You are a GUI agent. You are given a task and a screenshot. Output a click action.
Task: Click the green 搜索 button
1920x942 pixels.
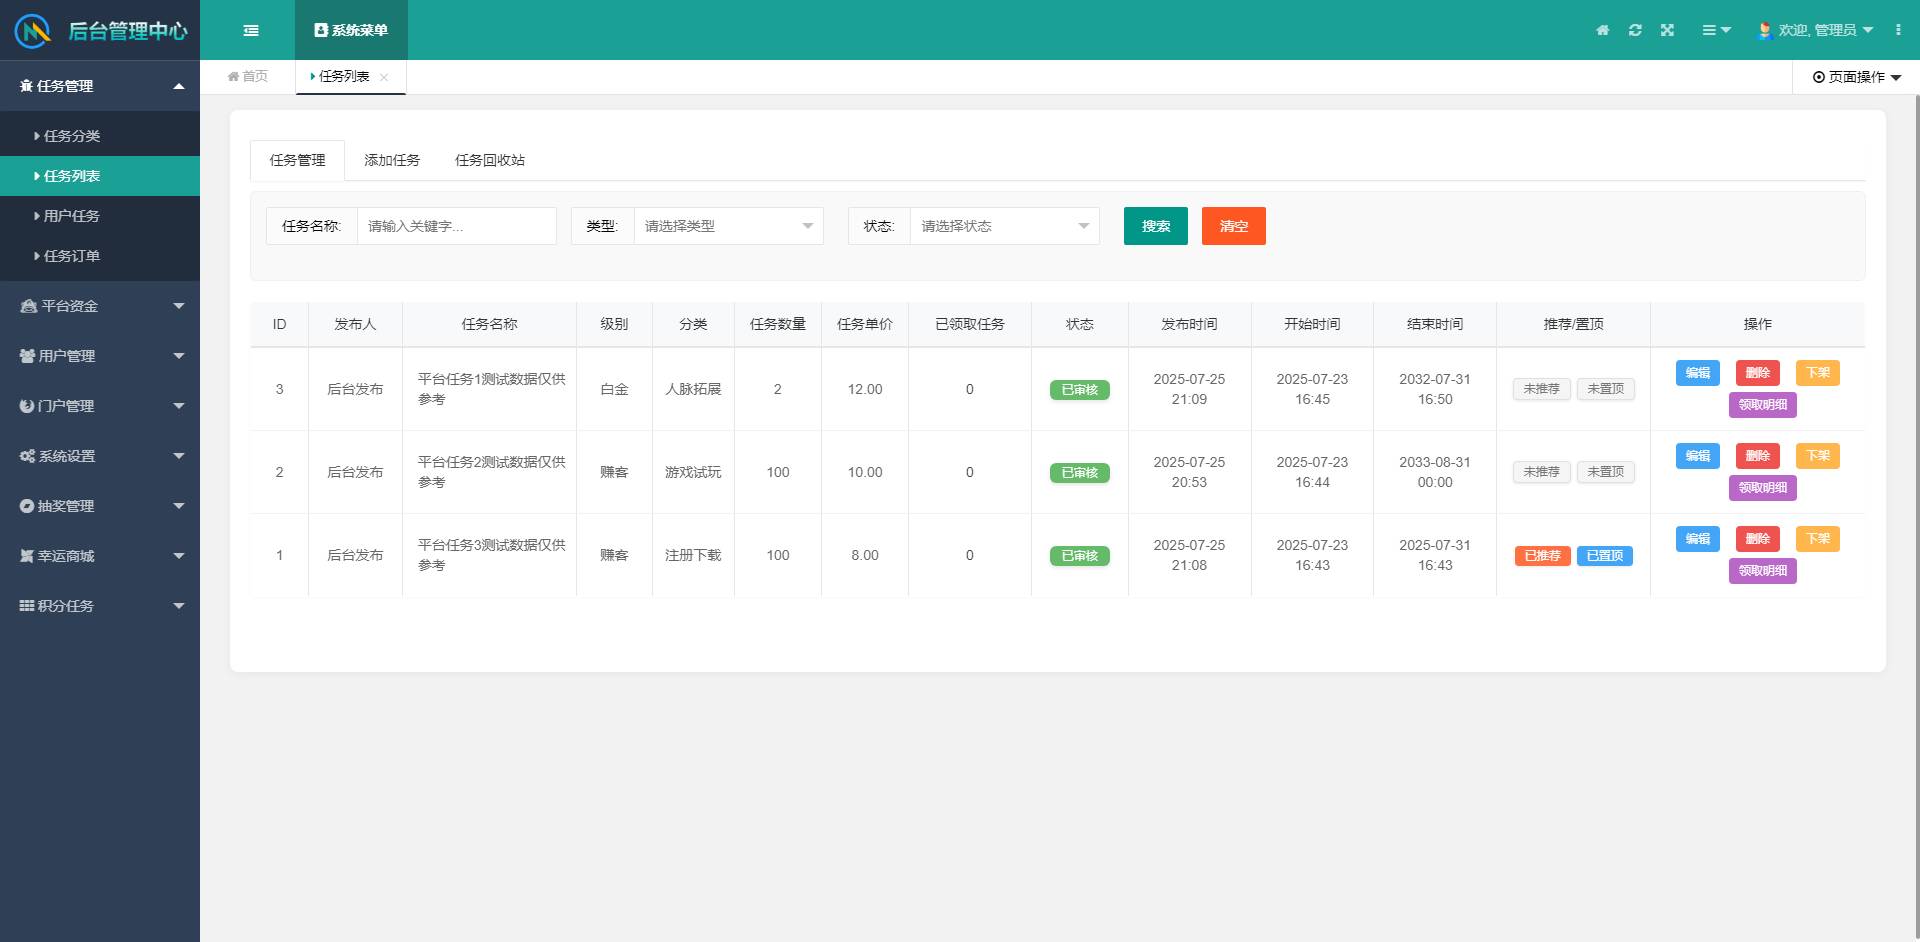click(1156, 226)
